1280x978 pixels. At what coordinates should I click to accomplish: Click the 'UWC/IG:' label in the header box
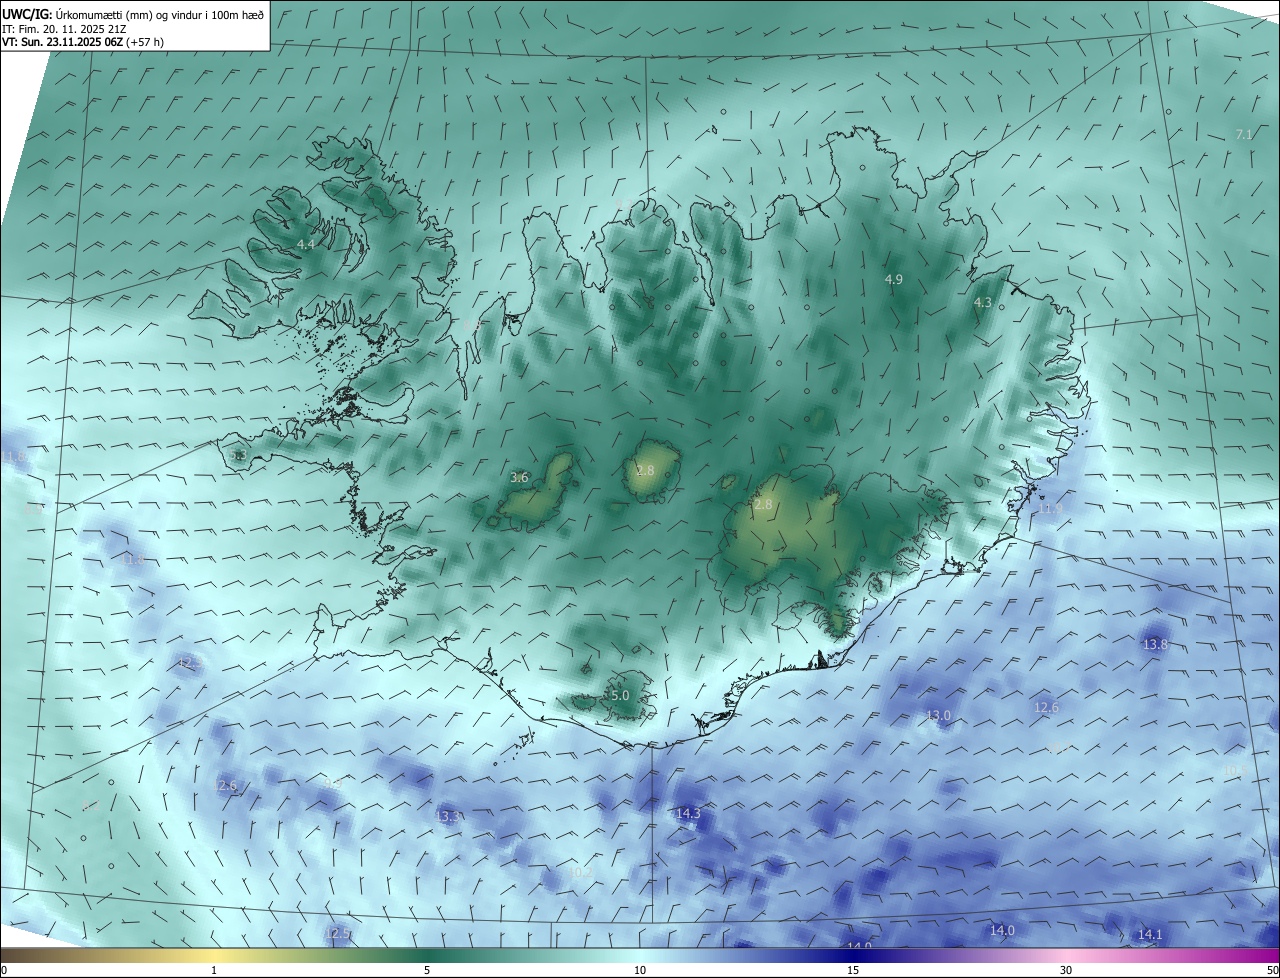pos(27,14)
